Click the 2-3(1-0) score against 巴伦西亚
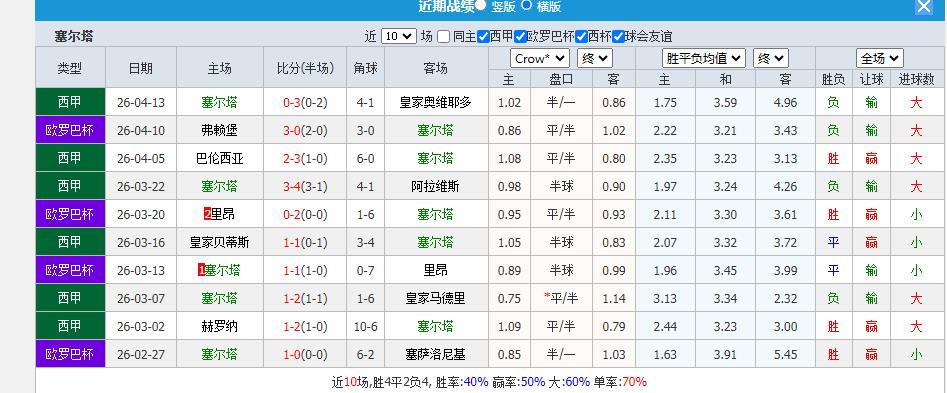This screenshot has height=393, width=947. point(305,159)
